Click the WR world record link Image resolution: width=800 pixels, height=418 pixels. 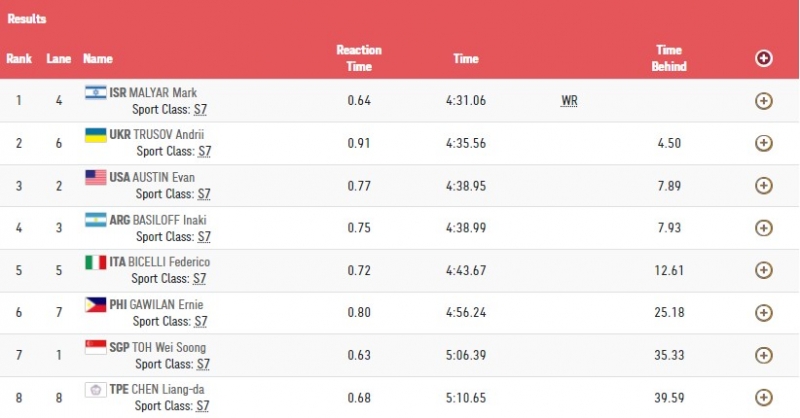coord(571,101)
